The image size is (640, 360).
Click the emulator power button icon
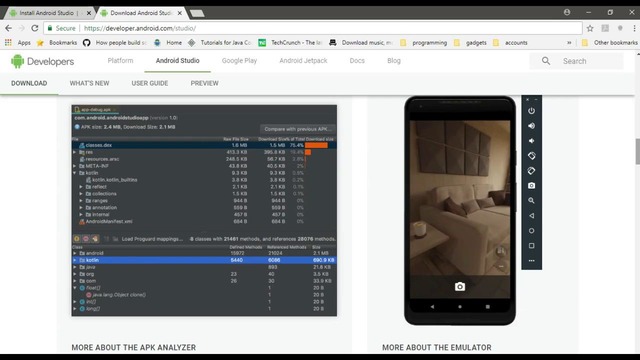[531, 111]
